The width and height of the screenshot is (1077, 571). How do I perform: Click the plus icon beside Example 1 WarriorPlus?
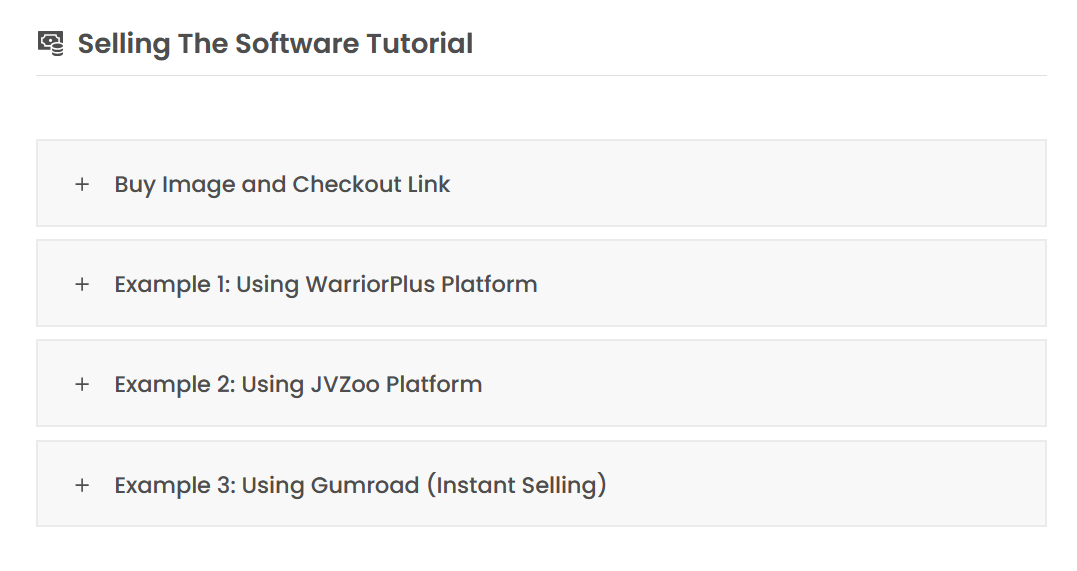tap(82, 284)
